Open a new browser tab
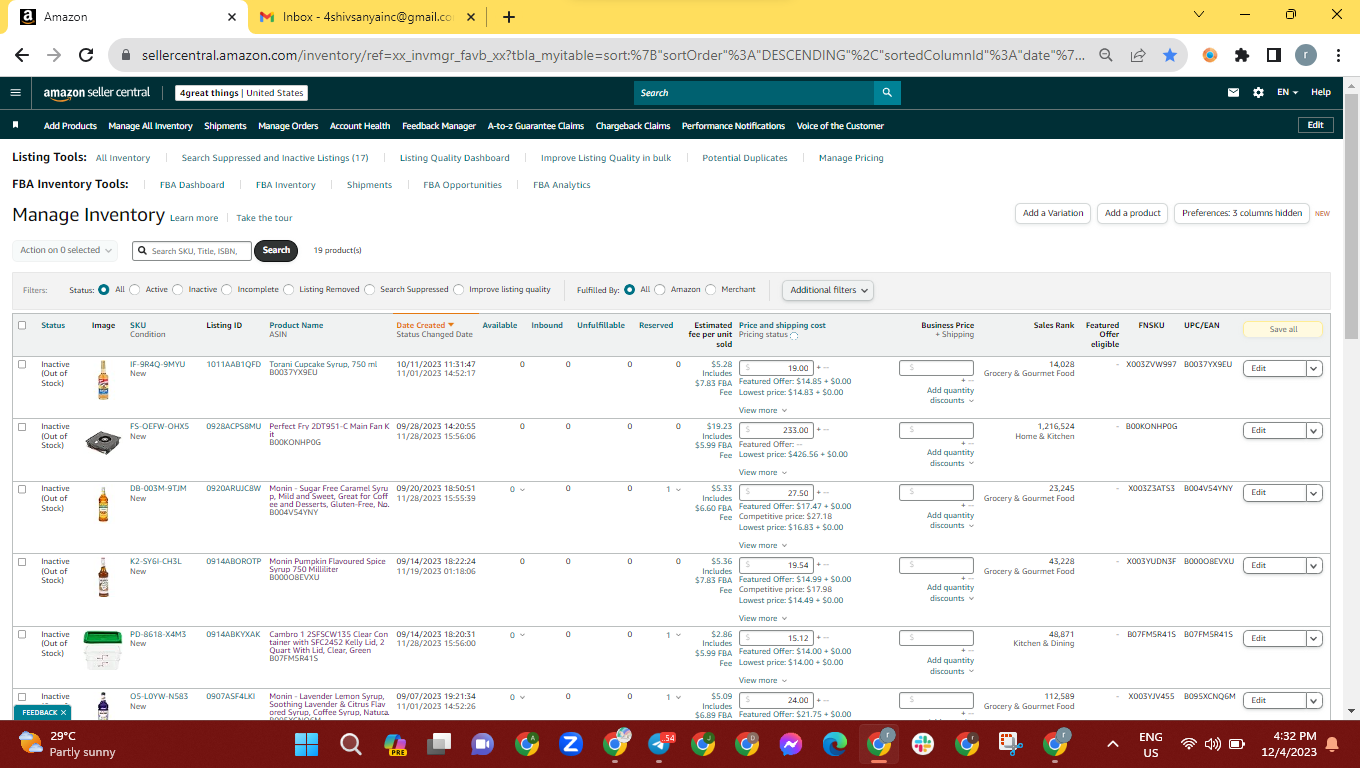The width and height of the screenshot is (1360, 768). tap(509, 17)
